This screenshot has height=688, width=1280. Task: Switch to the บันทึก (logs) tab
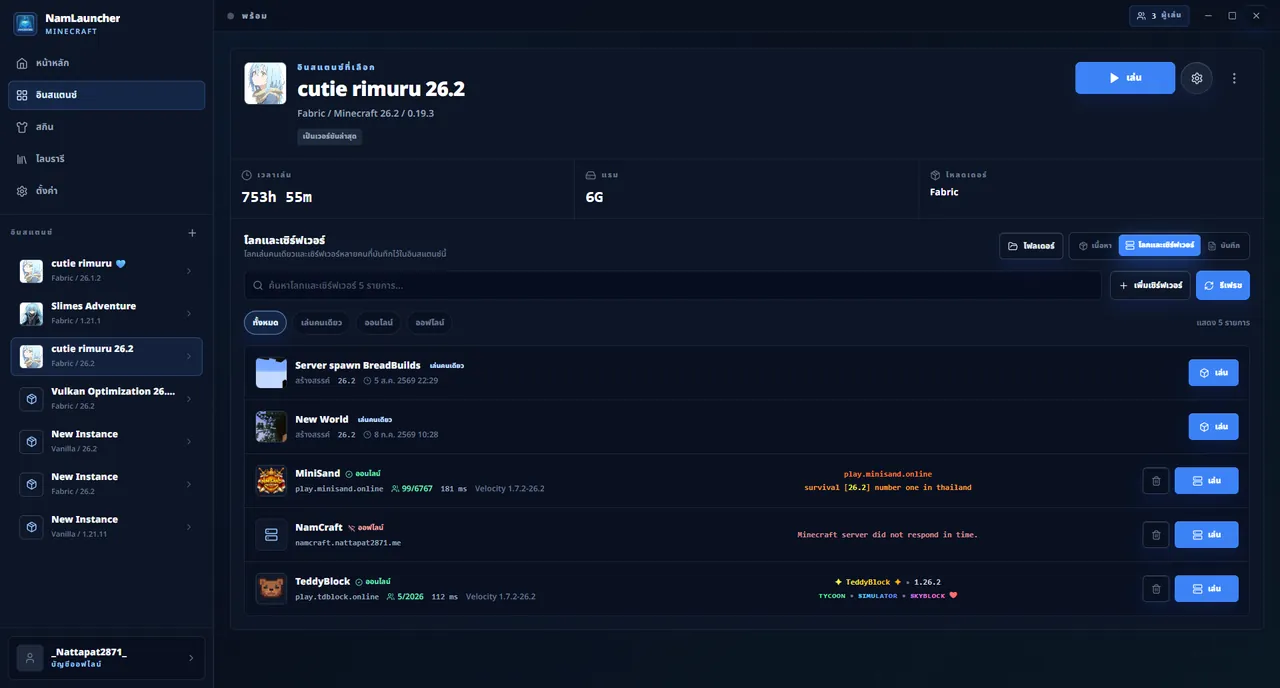1224,246
